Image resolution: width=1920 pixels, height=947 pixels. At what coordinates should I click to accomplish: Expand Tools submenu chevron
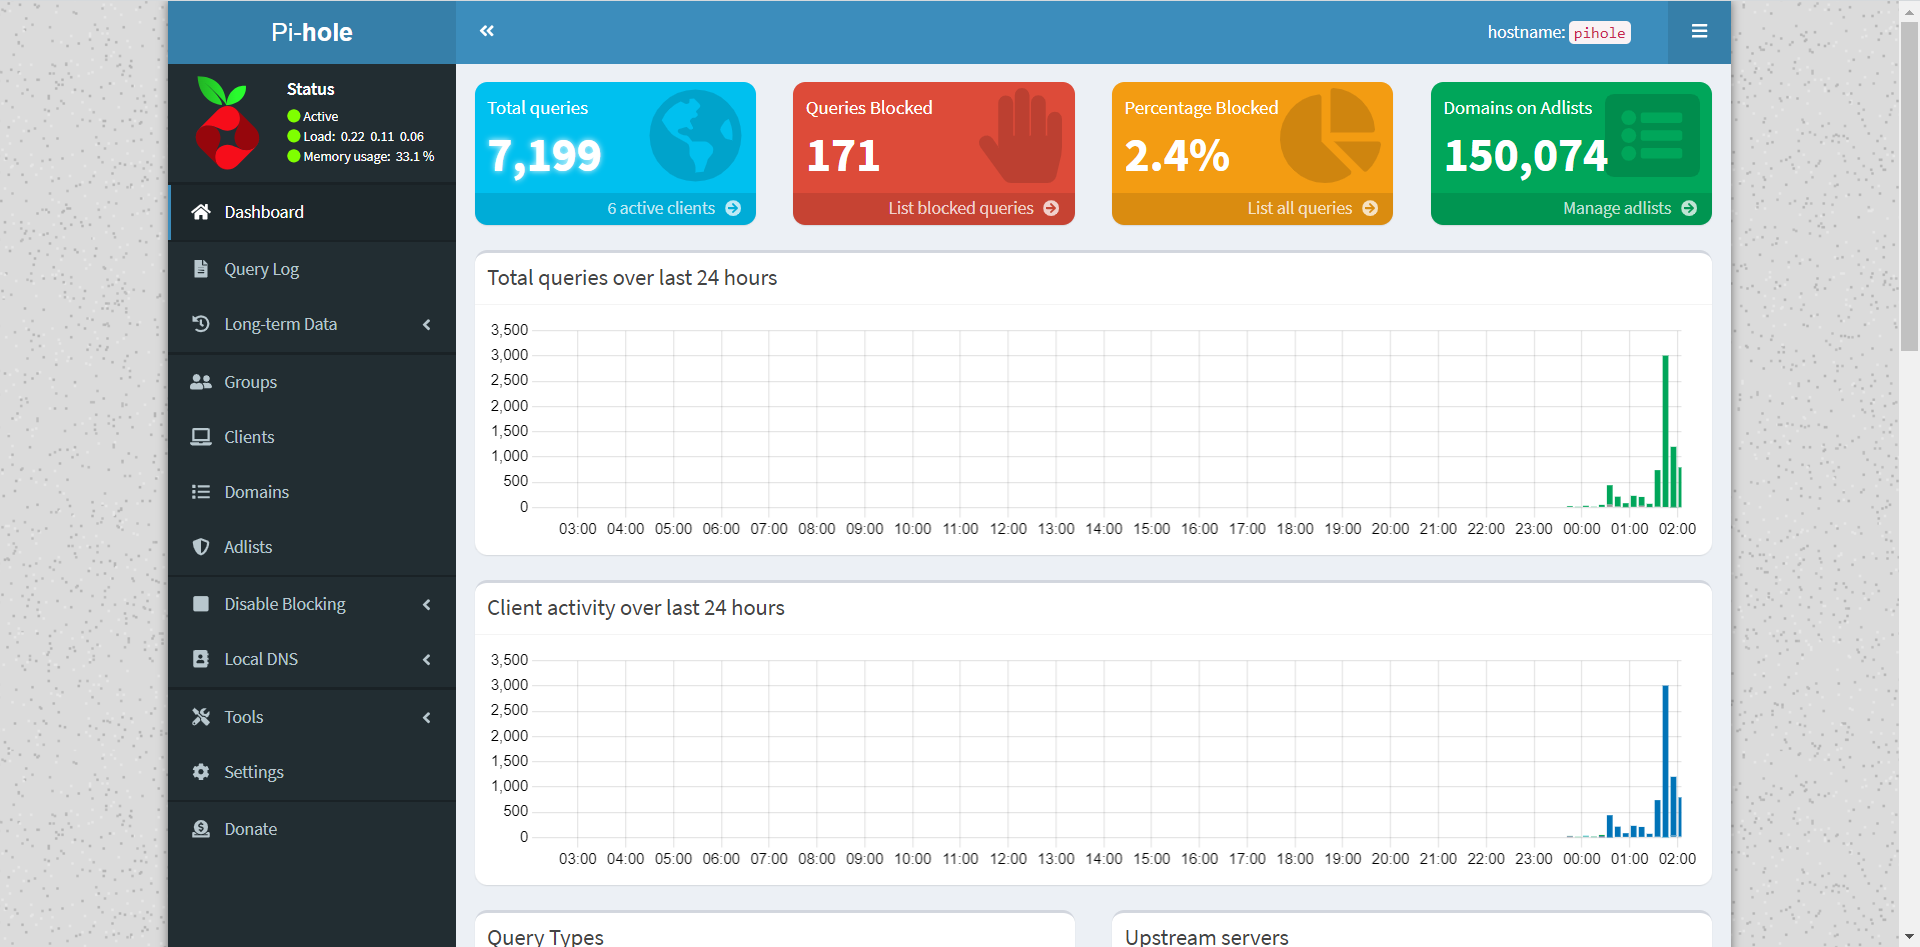427,717
